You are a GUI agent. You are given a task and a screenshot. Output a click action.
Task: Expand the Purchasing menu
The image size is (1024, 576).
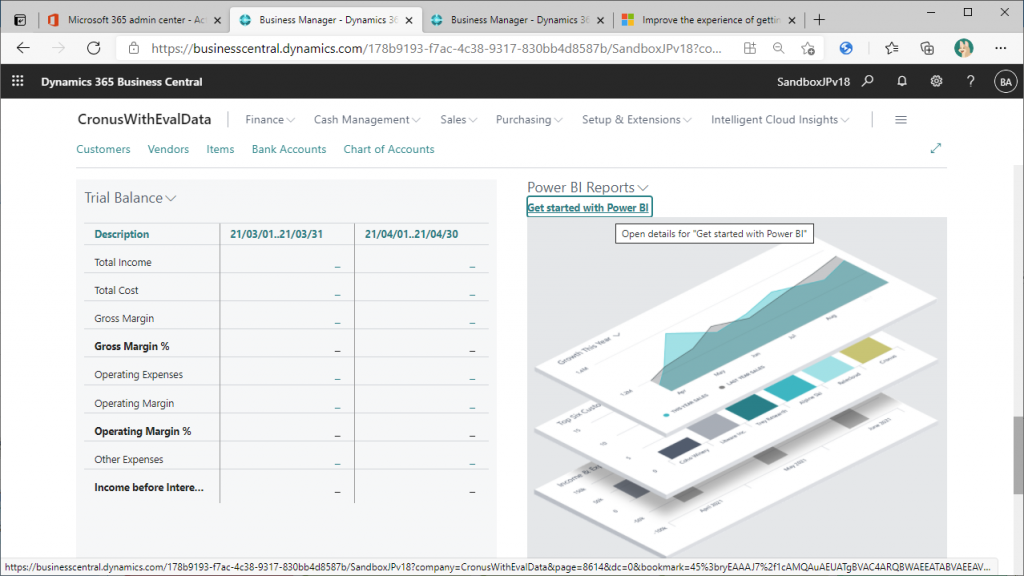click(x=529, y=120)
